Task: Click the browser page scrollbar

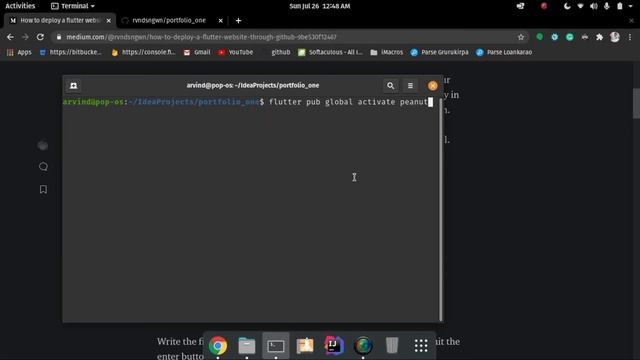Action: (636, 103)
